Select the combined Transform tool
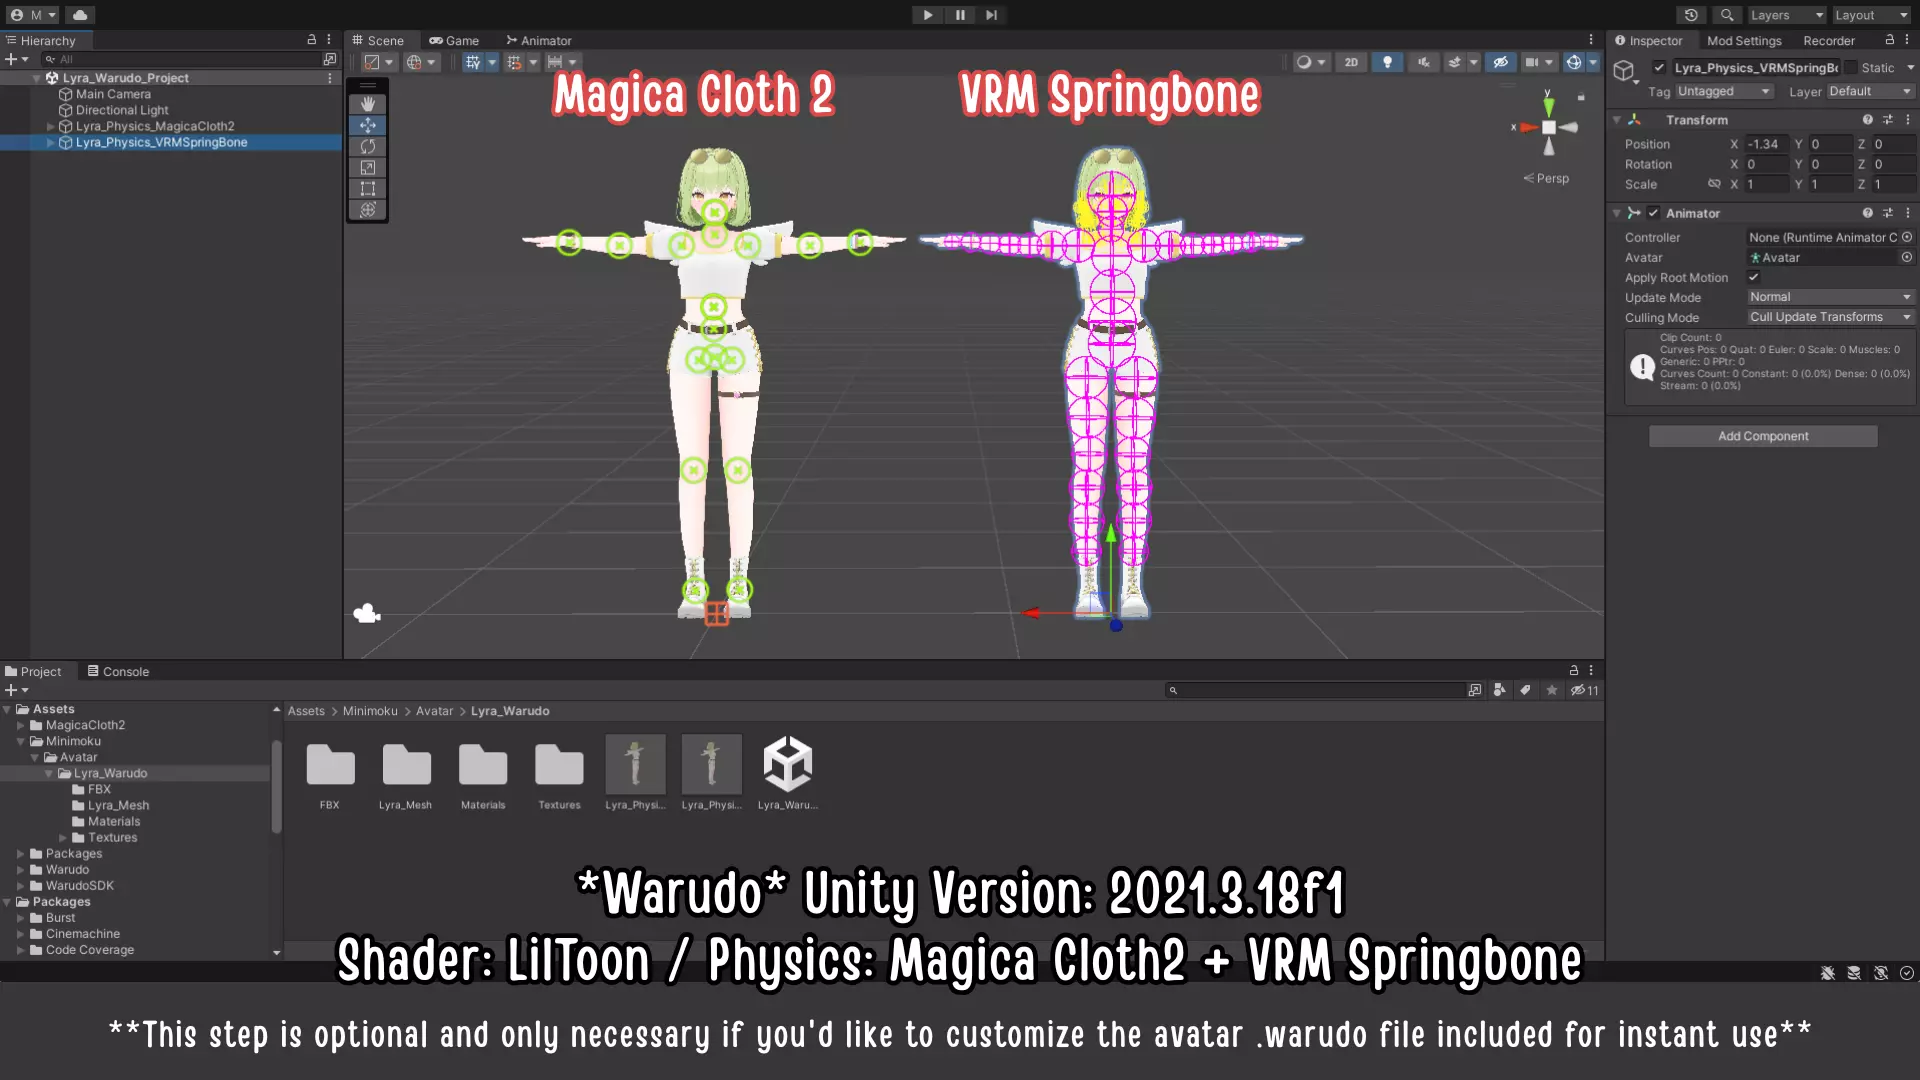The width and height of the screenshot is (1920, 1080). (368, 209)
